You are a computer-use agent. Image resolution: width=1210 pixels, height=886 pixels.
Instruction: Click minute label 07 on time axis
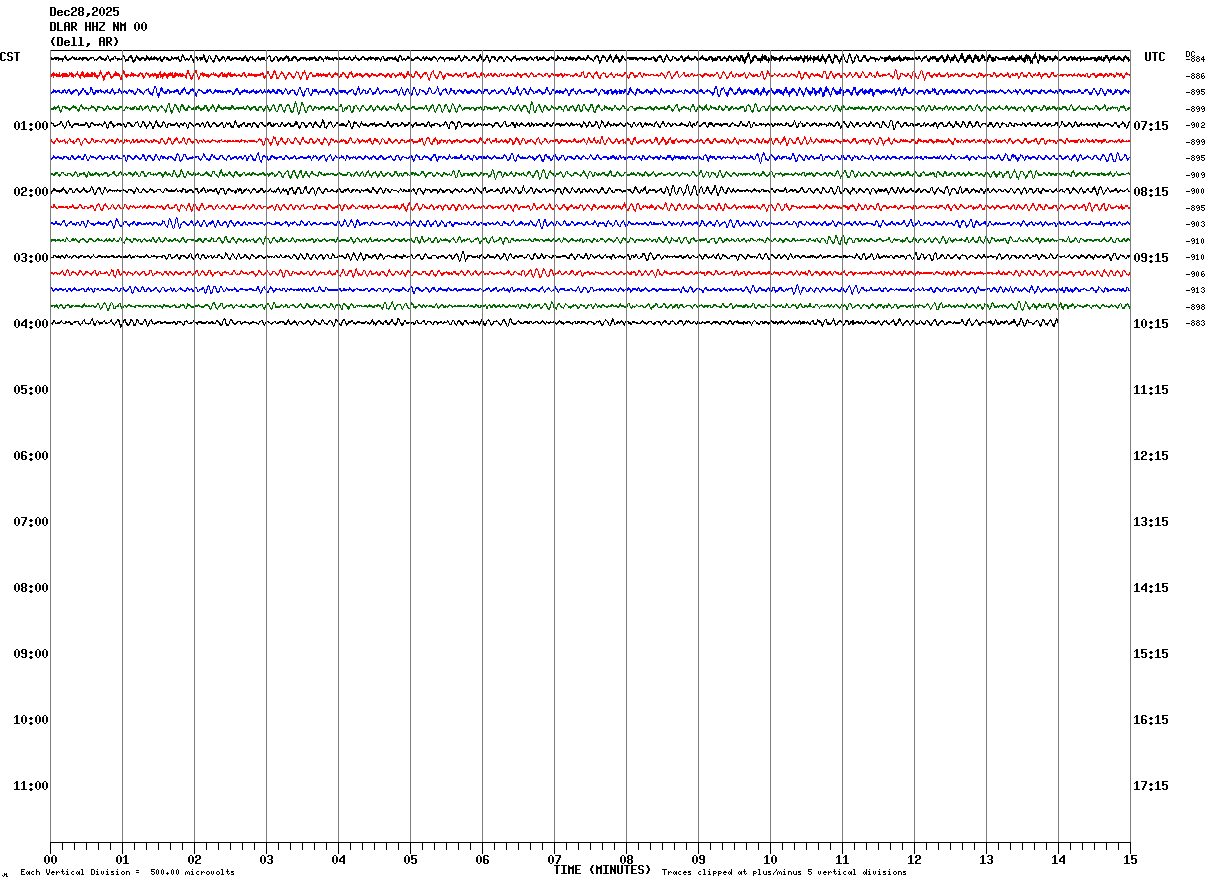coord(554,860)
